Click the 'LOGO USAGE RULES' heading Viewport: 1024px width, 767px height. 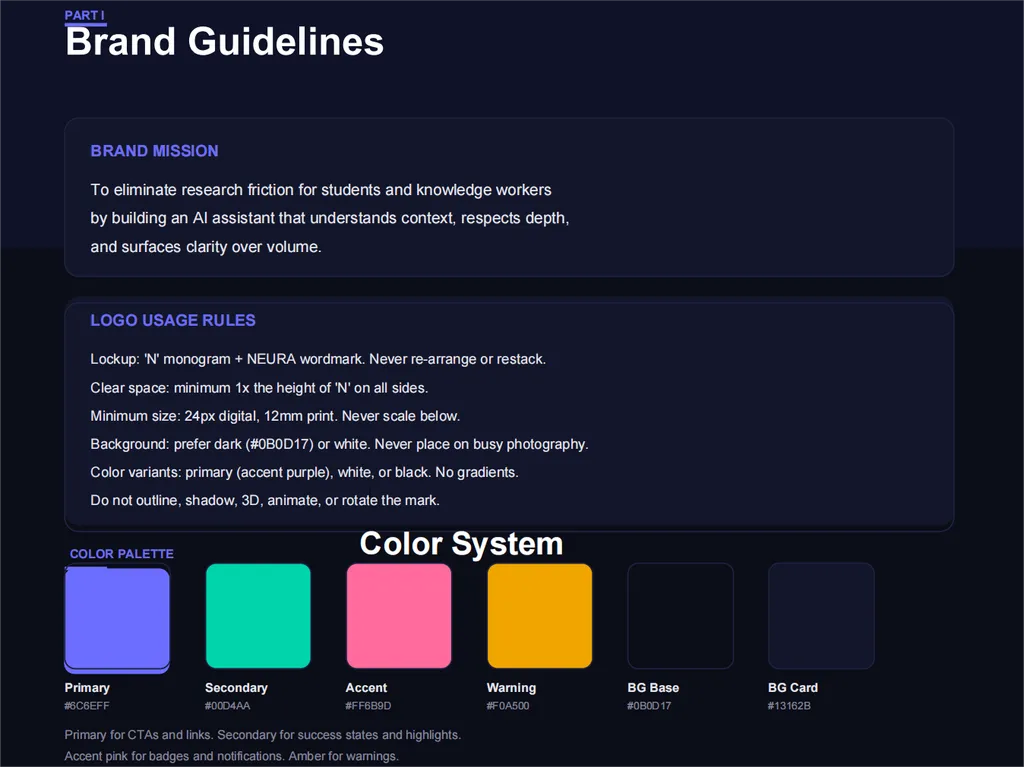[173, 320]
